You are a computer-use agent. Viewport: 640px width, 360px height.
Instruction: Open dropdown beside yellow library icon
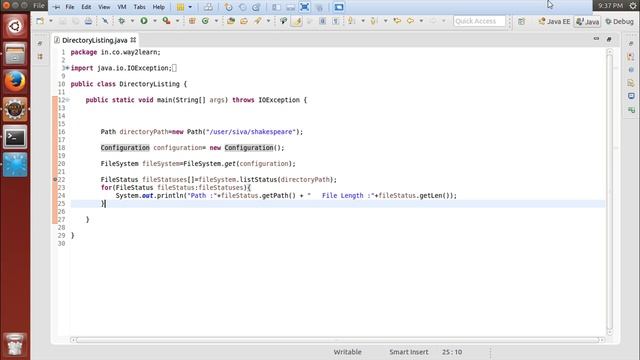pos(190,7)
